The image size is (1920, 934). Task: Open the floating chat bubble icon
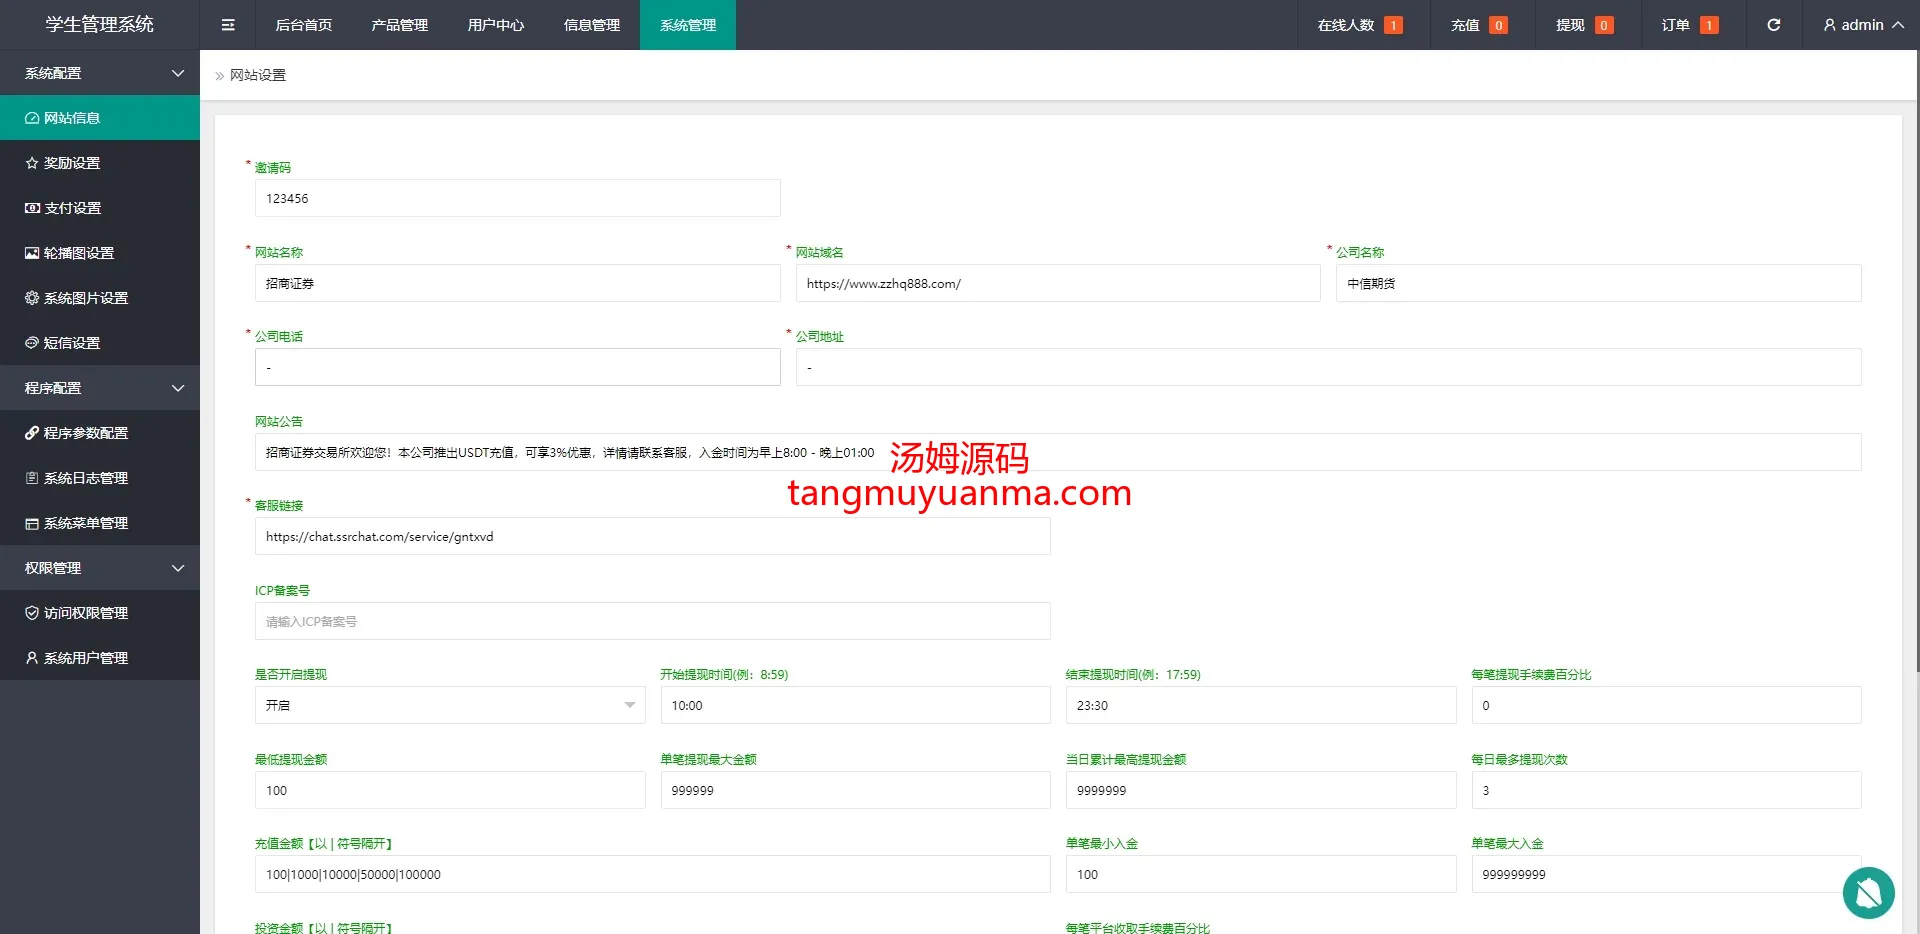coord(1868,892)
